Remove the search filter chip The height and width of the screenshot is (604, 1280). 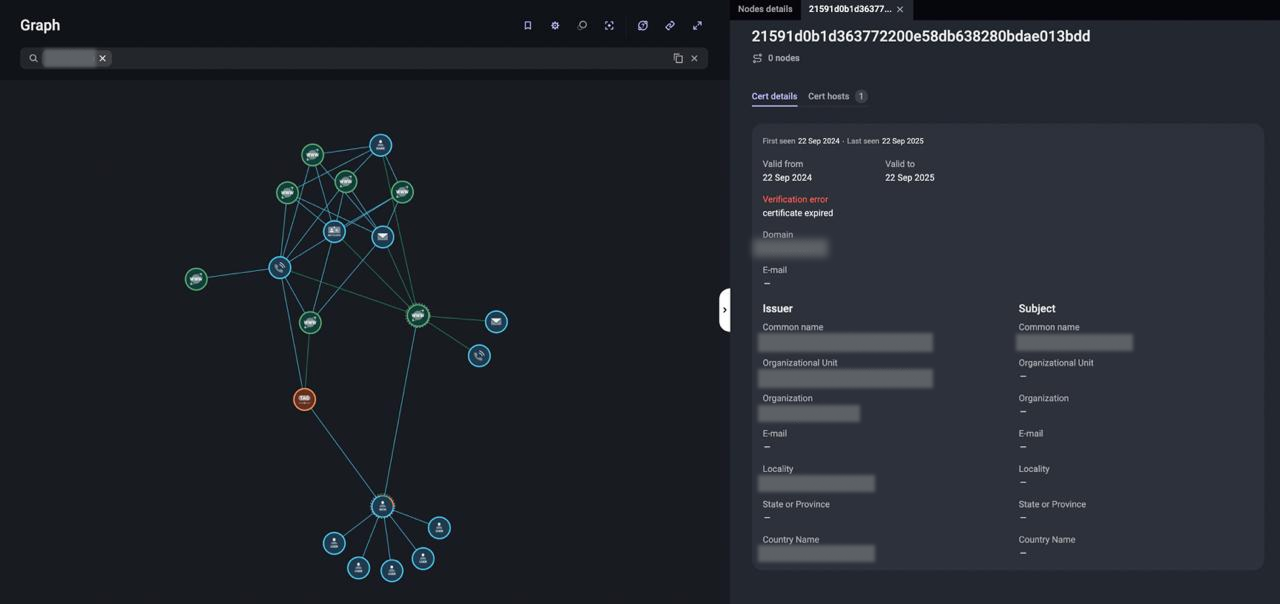102,59
